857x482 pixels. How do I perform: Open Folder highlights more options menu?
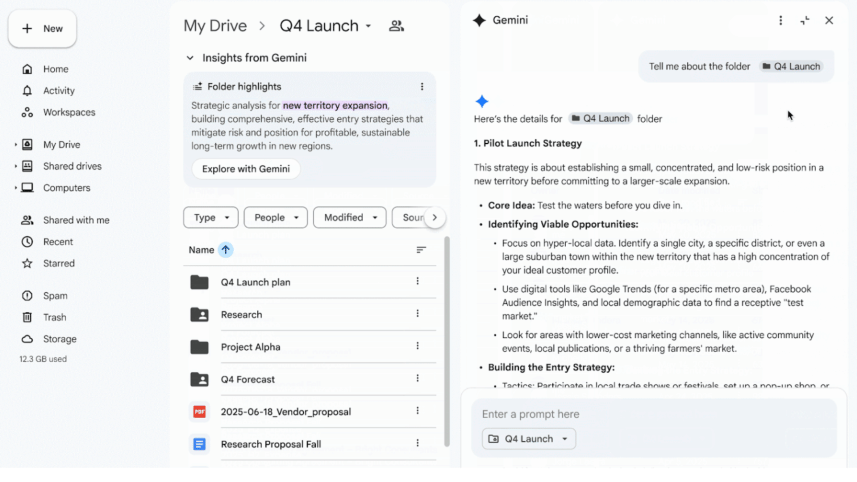(x=421, y=86)
